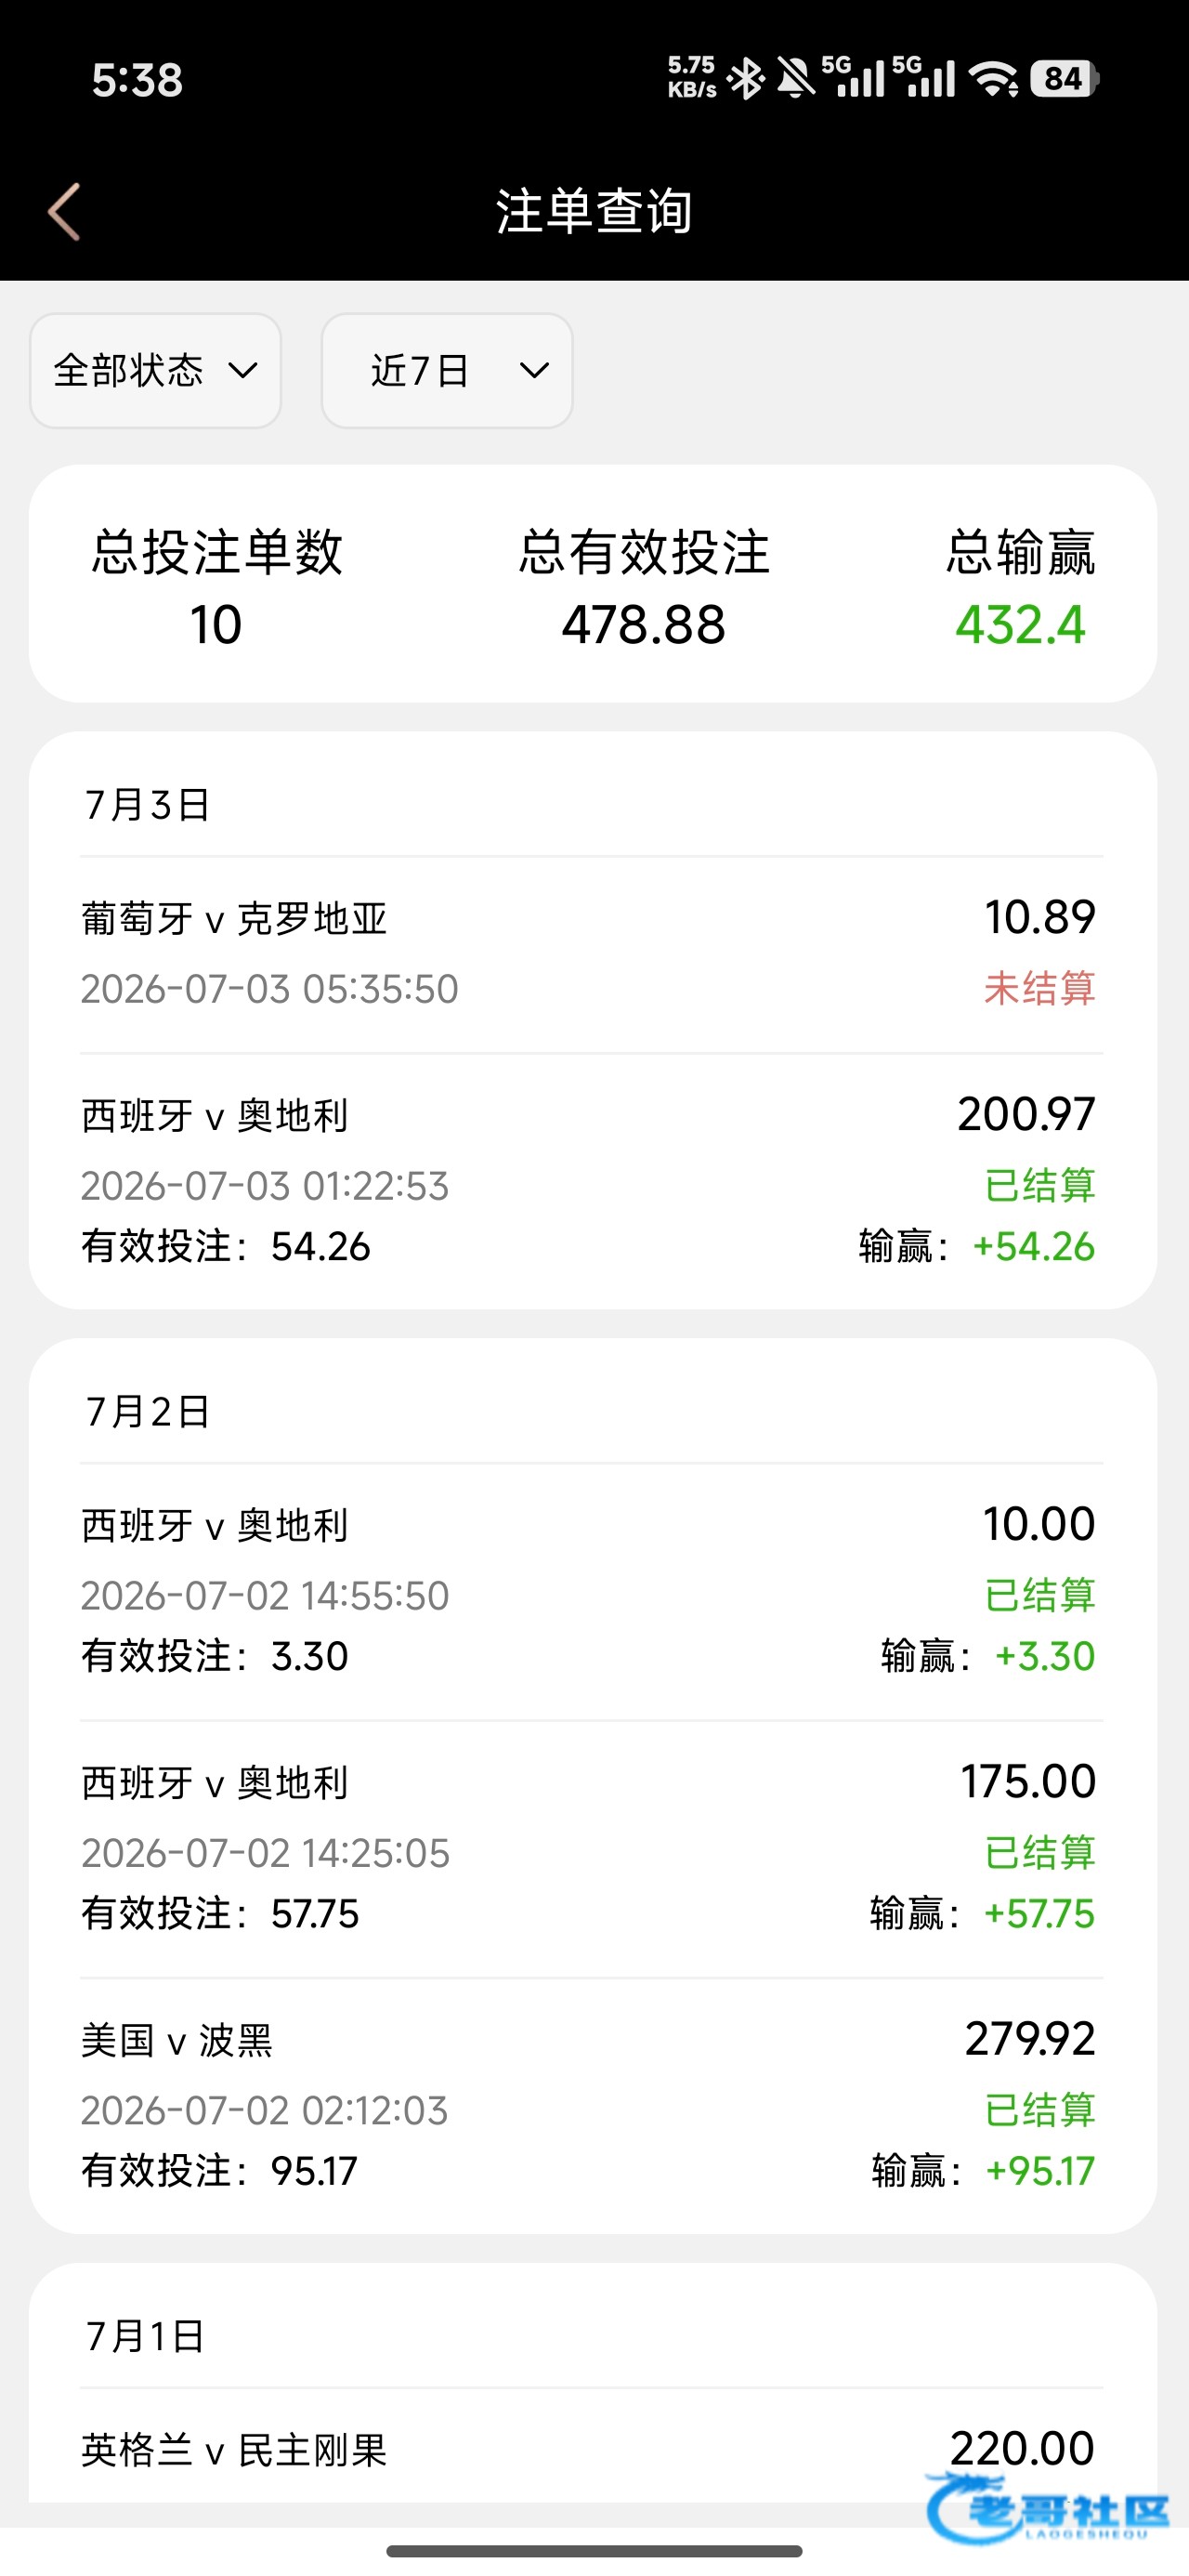Tap the muted bell notification icon

(x=796, y=79)
